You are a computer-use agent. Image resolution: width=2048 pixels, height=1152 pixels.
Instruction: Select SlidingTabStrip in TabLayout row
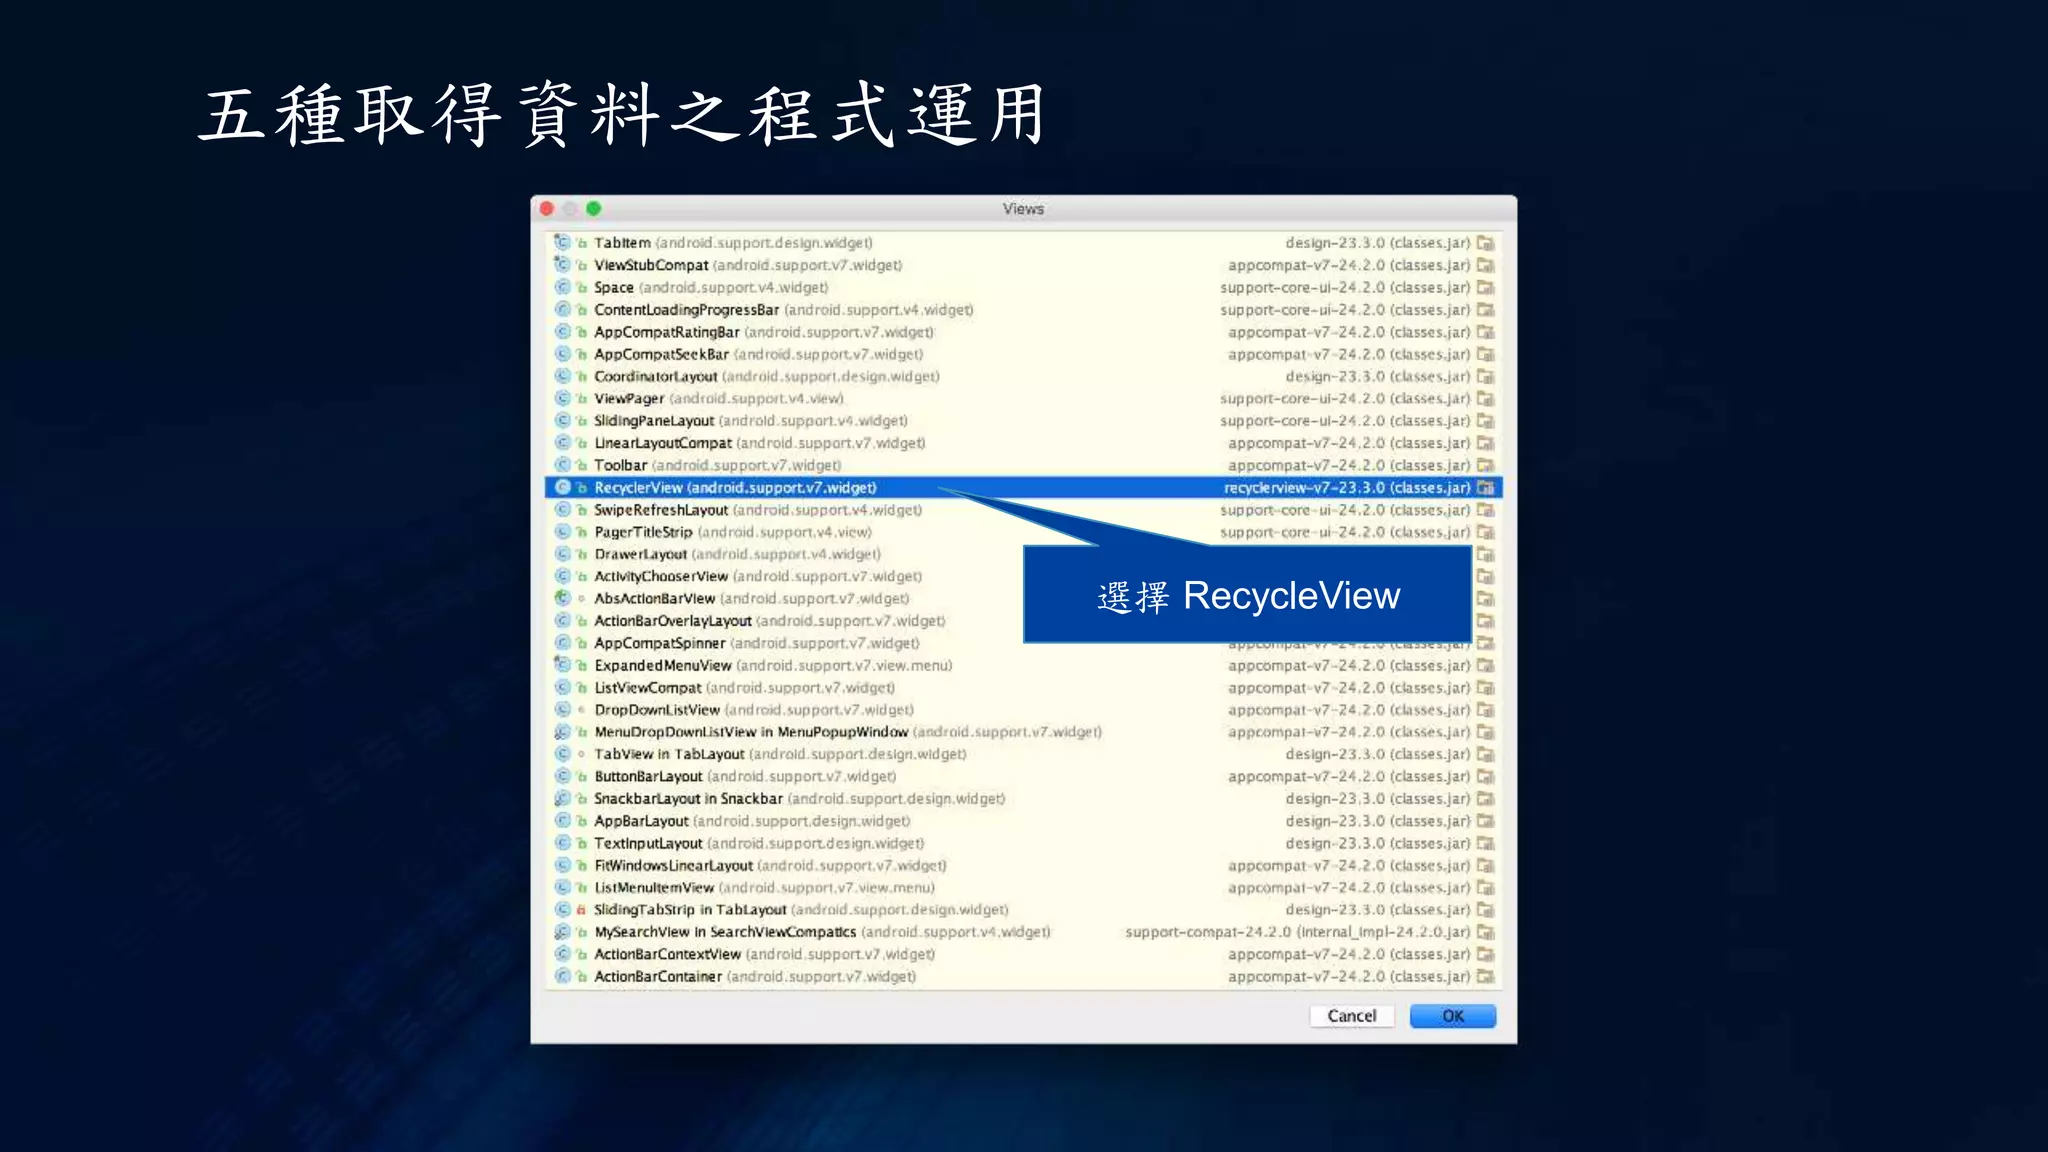[1023, 910]
